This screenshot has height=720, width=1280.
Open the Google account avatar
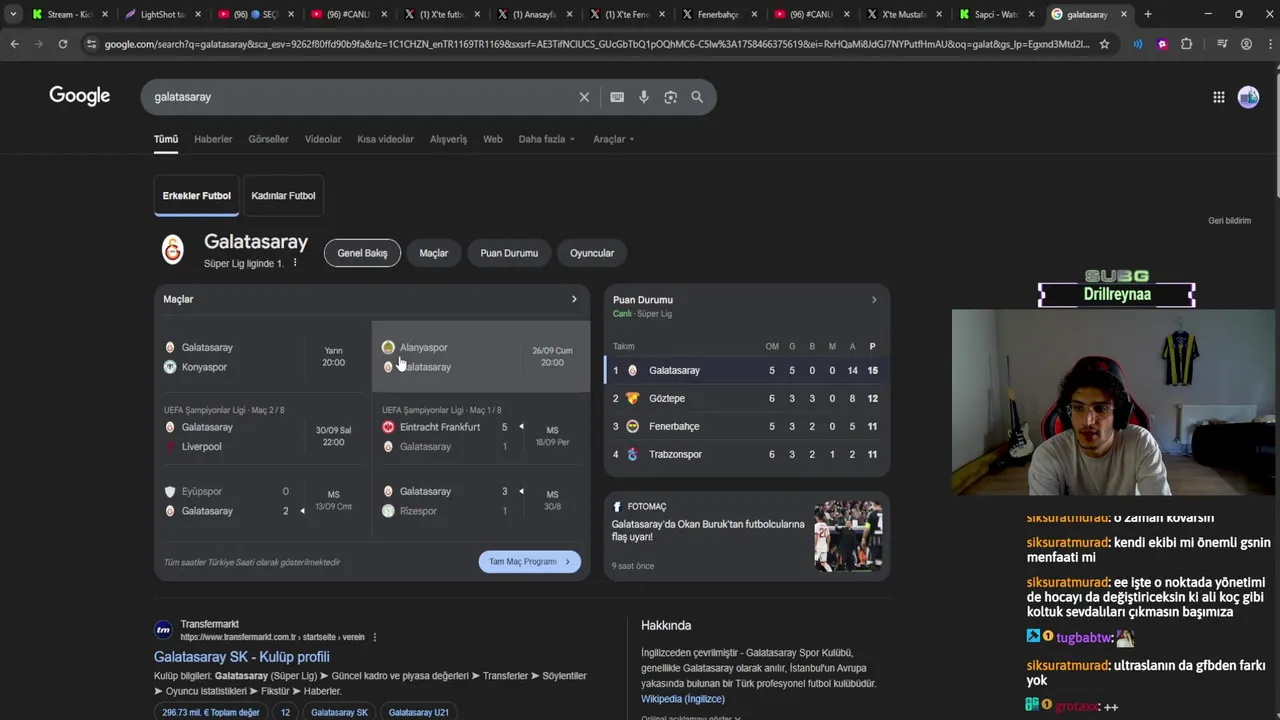coord(1248,97)
